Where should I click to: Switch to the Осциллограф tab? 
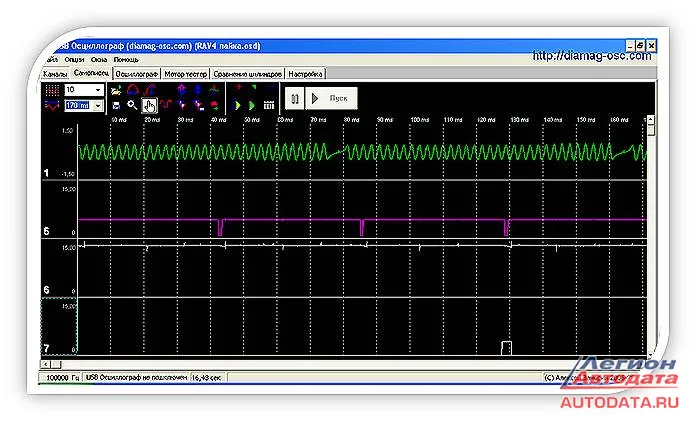(137, 74)
